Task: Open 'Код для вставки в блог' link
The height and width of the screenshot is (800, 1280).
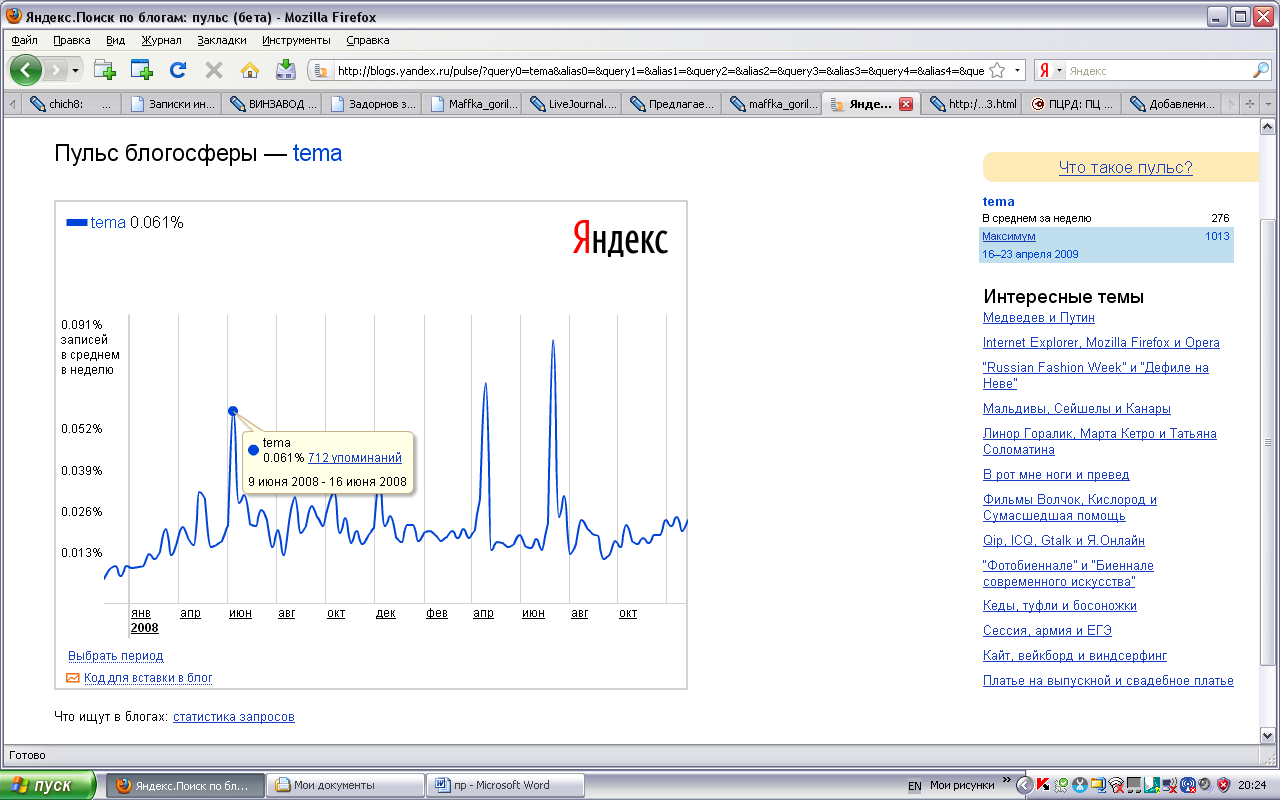Action: (148, 678)
